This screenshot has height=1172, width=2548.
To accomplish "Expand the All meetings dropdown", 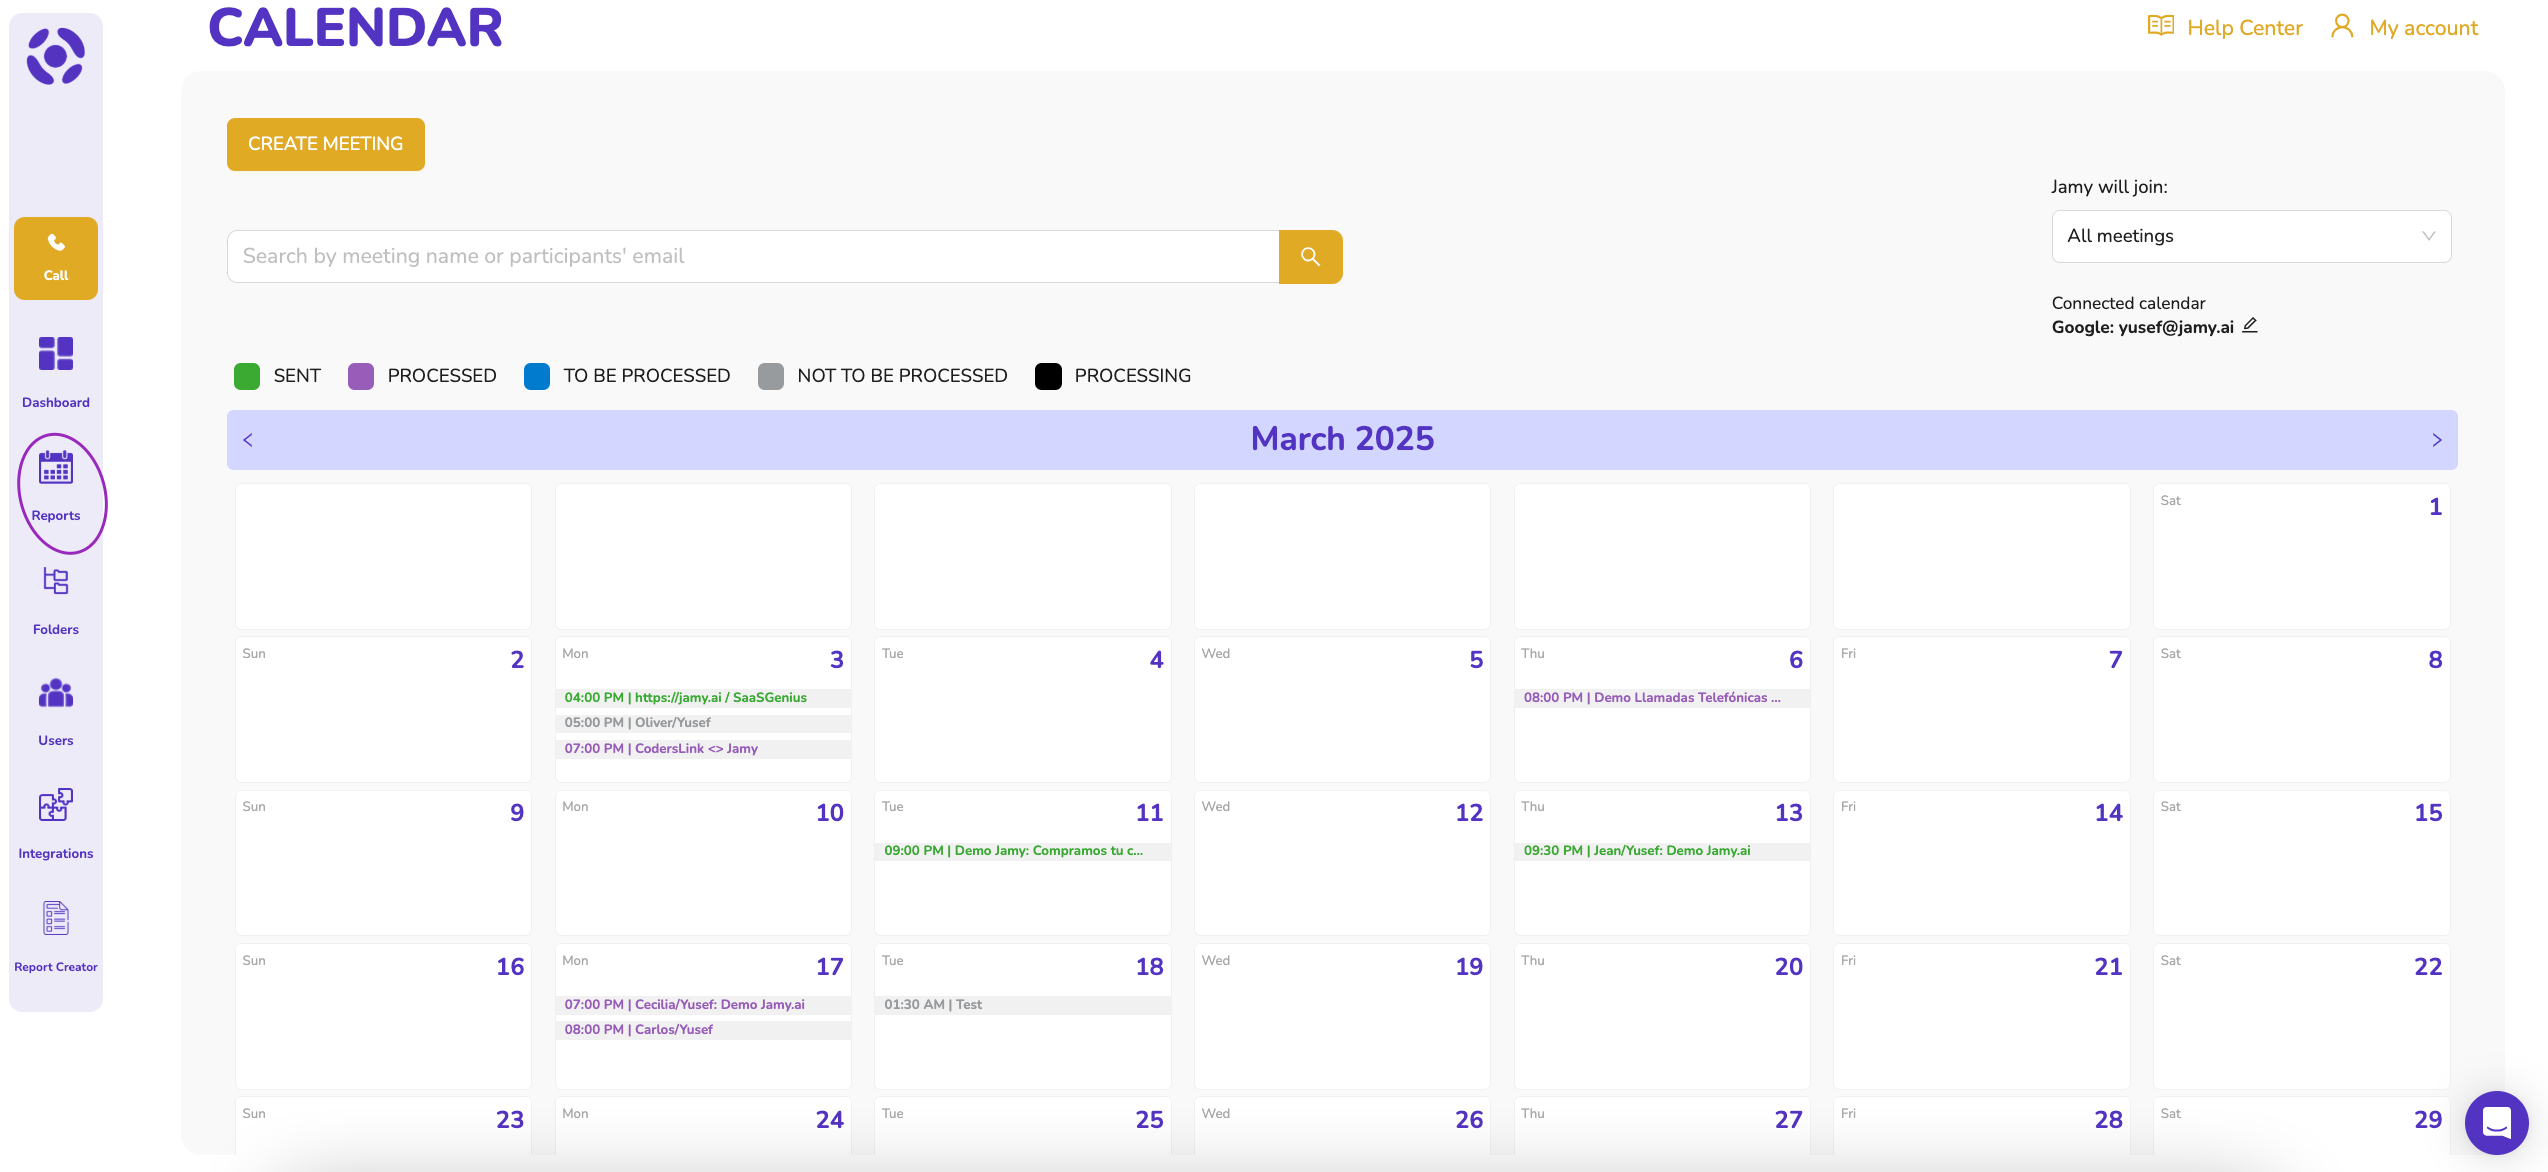I will point(2250,237).
